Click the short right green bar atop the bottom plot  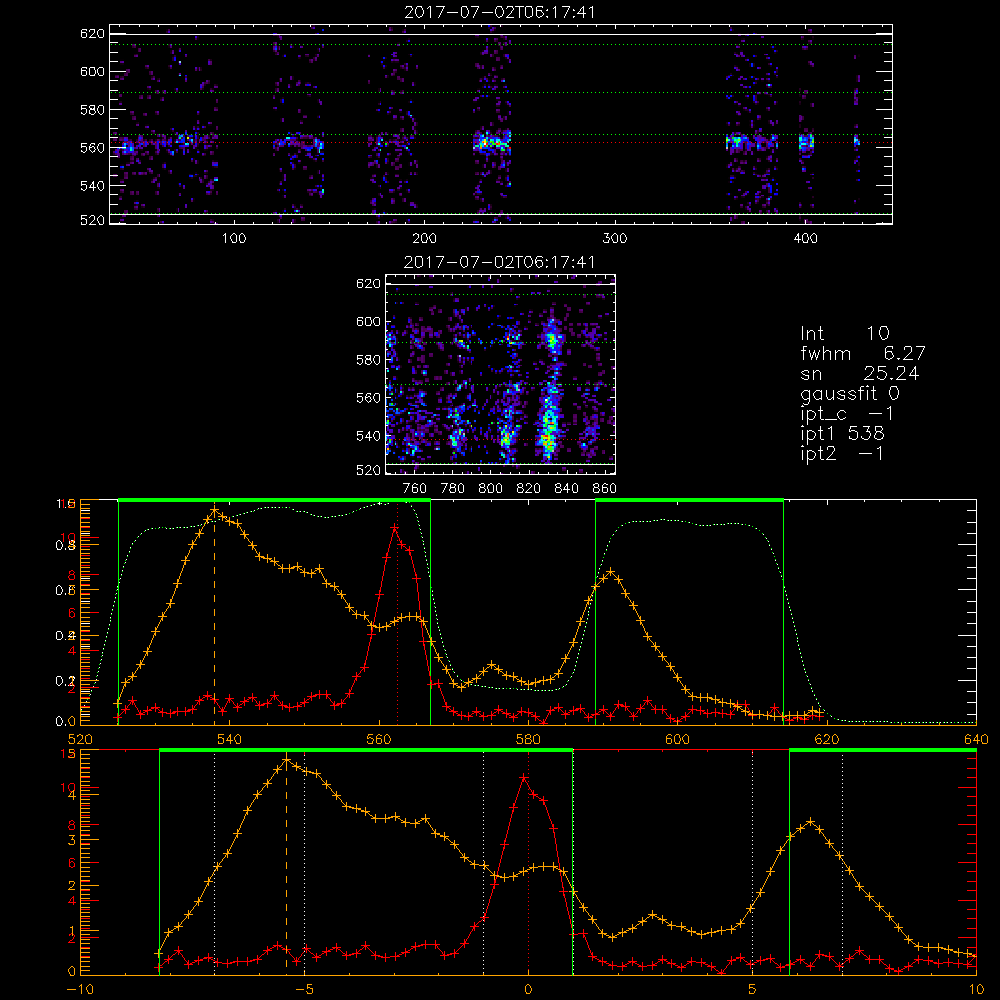pyautogui.click(x=883, y=751)
